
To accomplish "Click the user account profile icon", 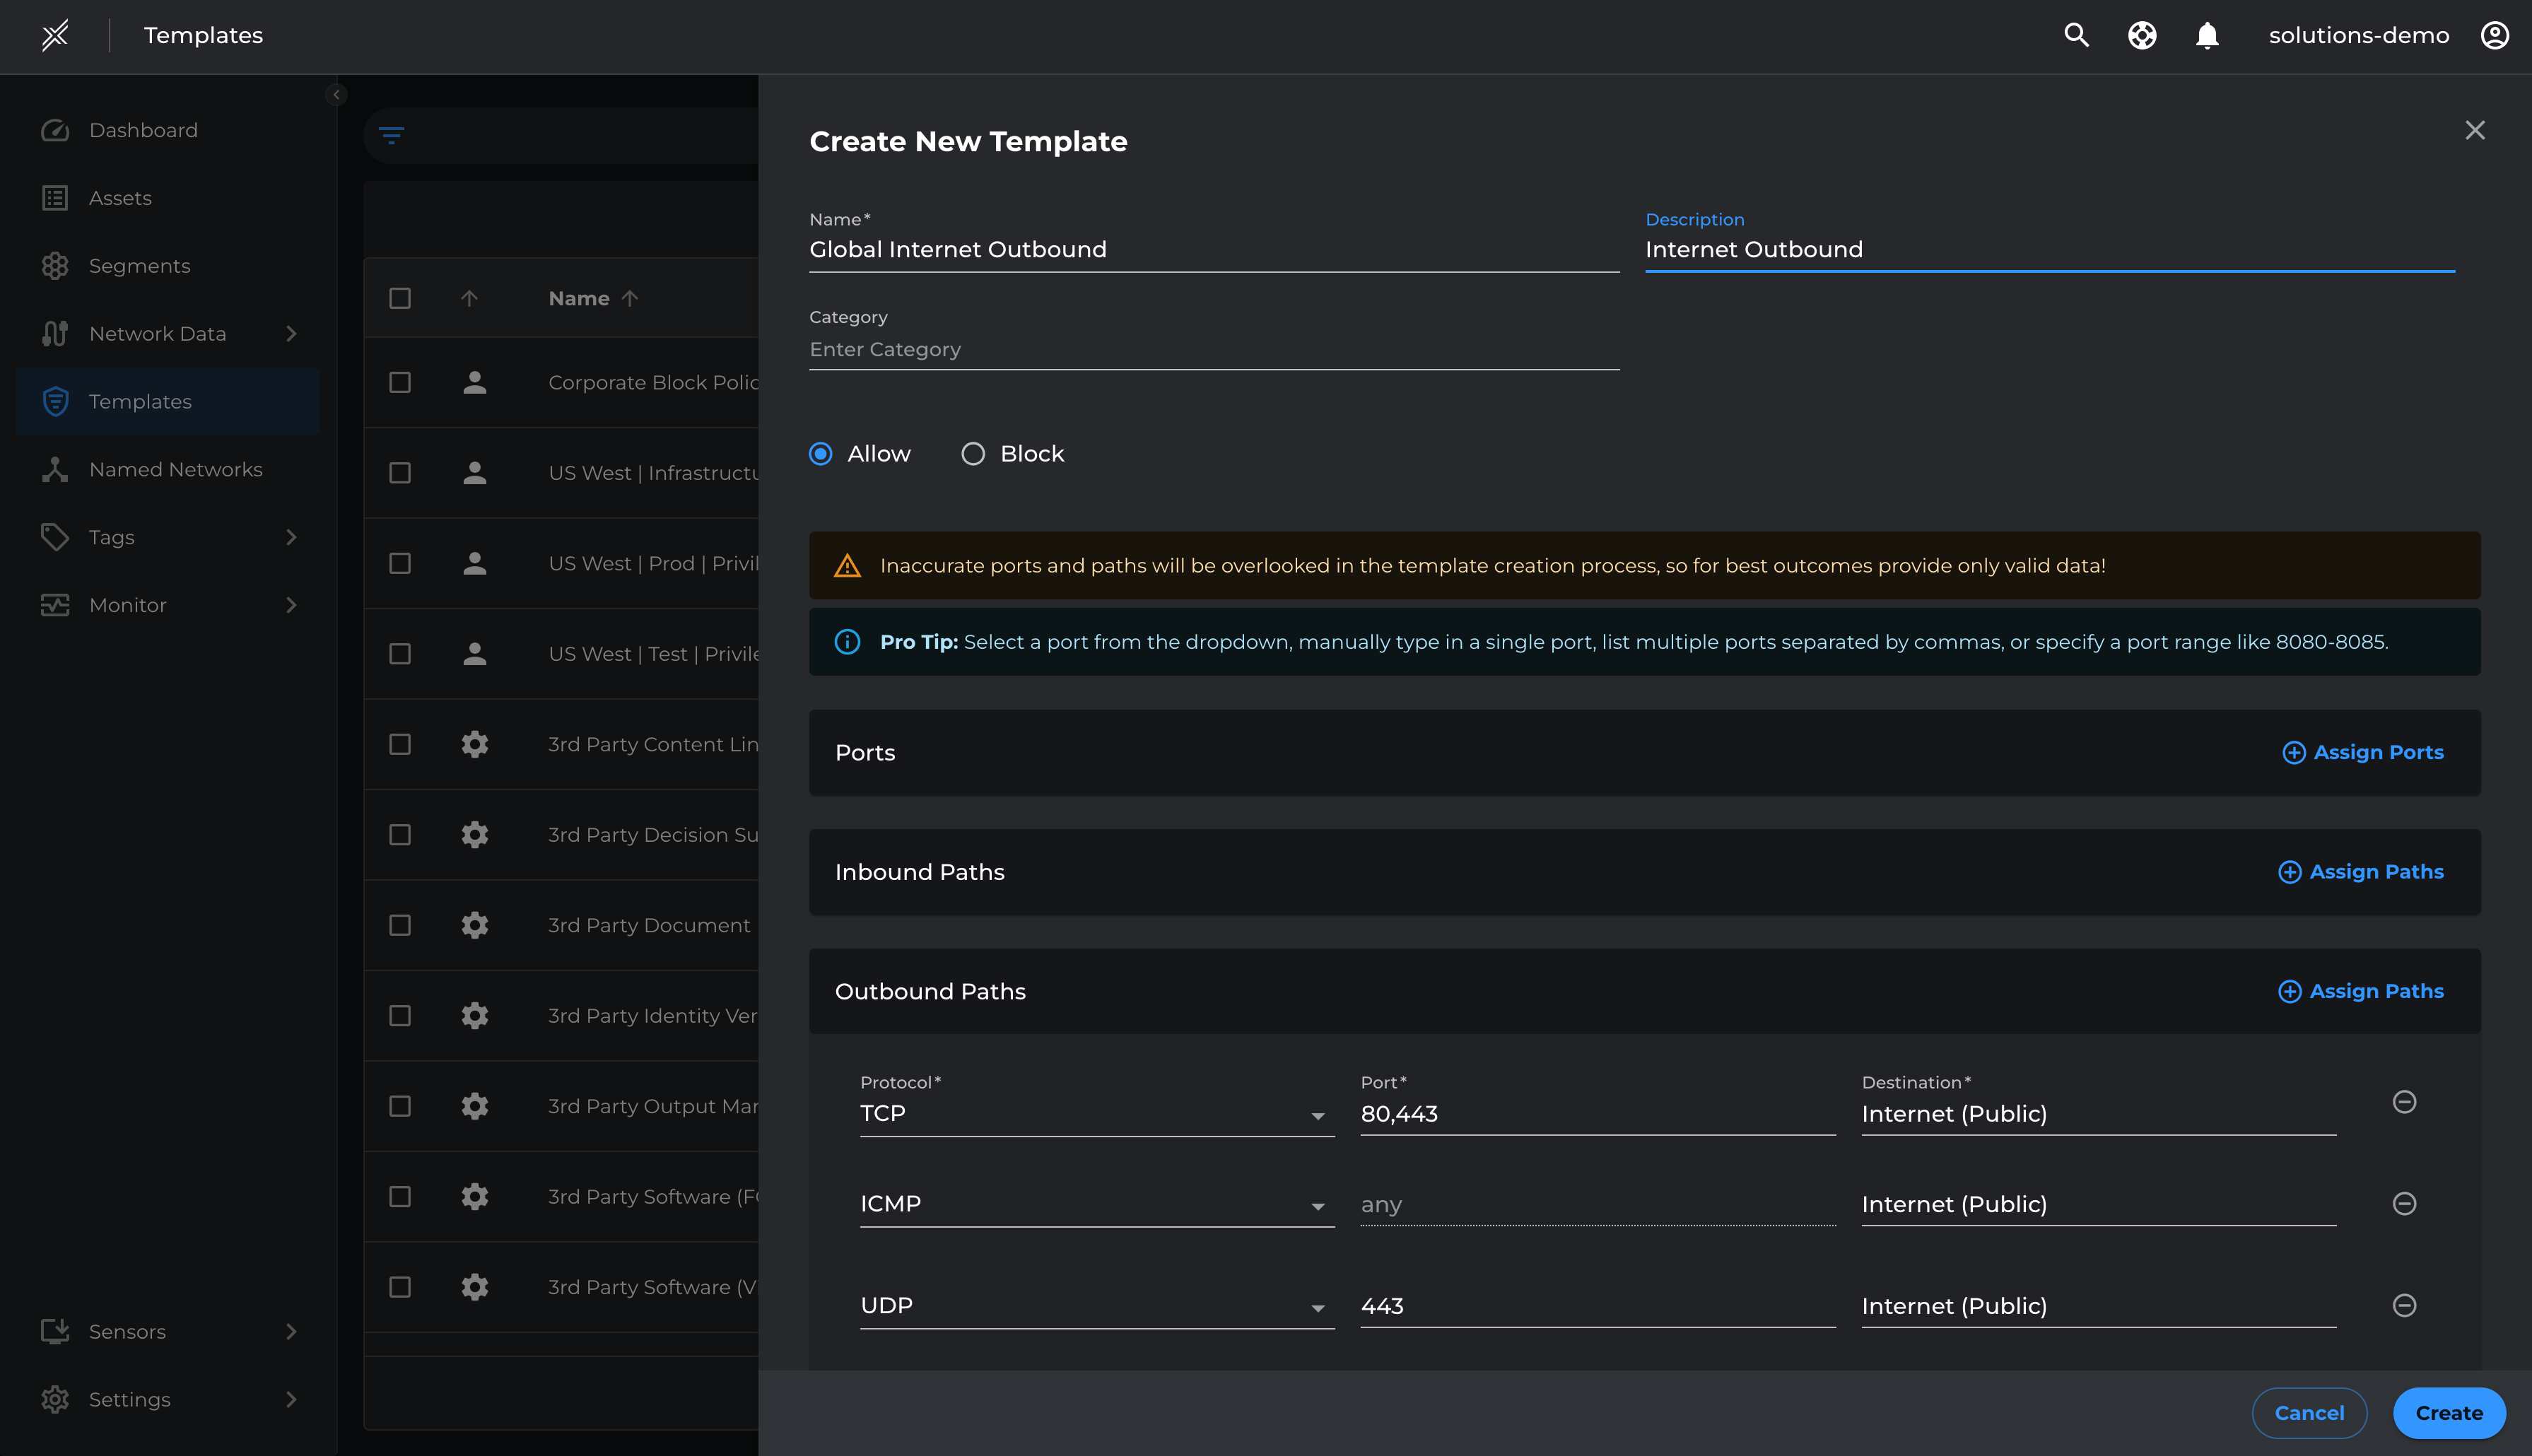I will click(2494, 36).
